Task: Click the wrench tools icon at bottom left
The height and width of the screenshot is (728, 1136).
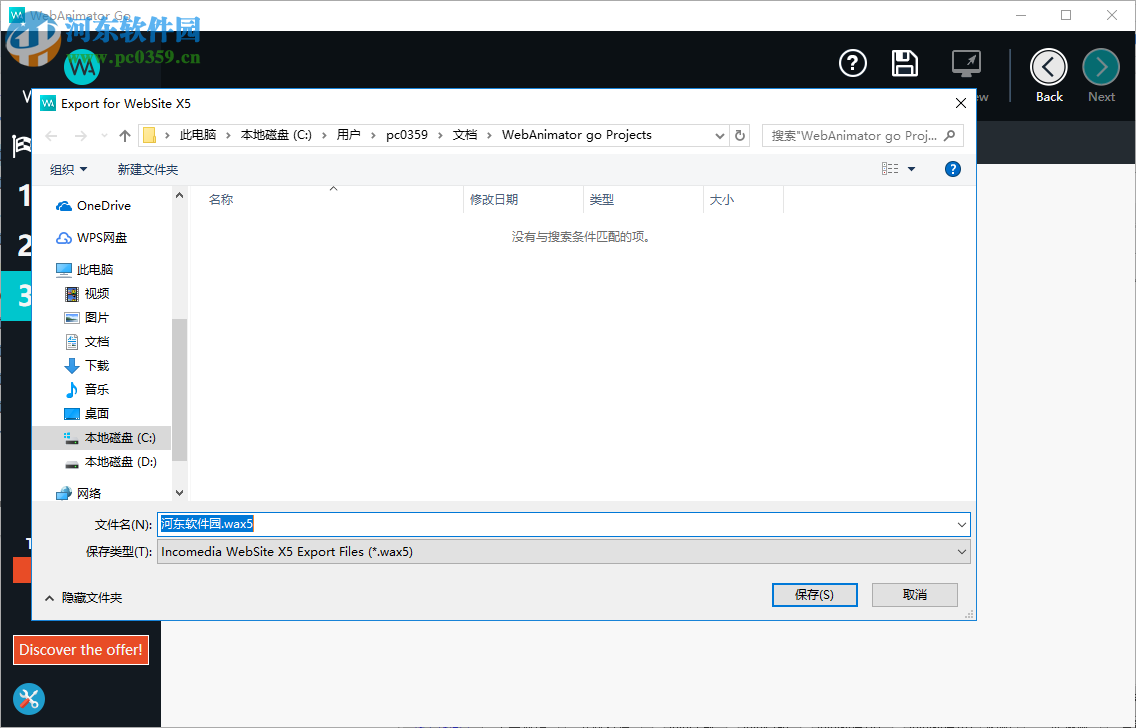Action: tap(28, 699)
